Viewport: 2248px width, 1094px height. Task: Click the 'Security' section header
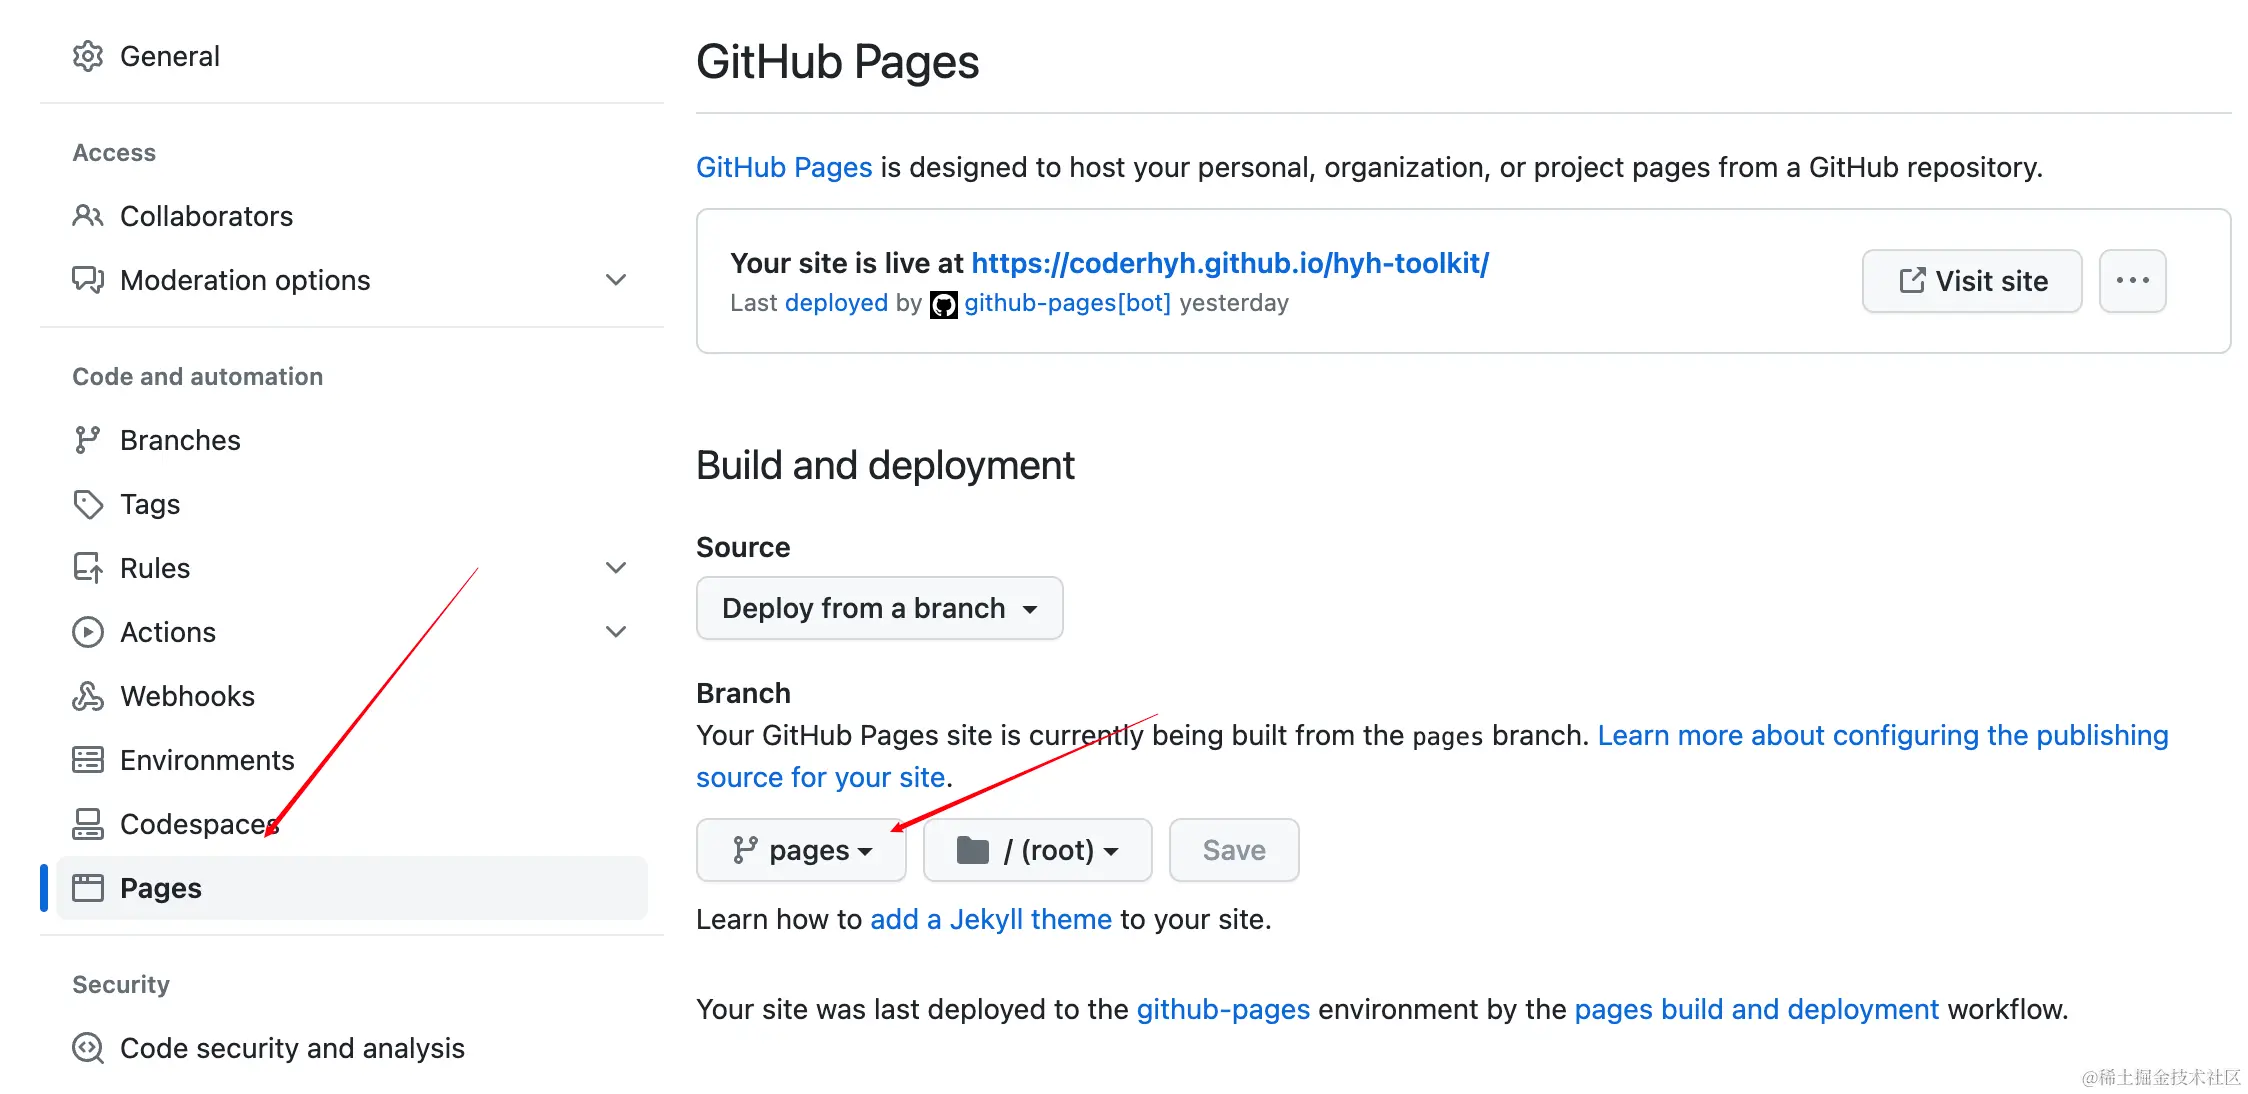tap(121, 985)
